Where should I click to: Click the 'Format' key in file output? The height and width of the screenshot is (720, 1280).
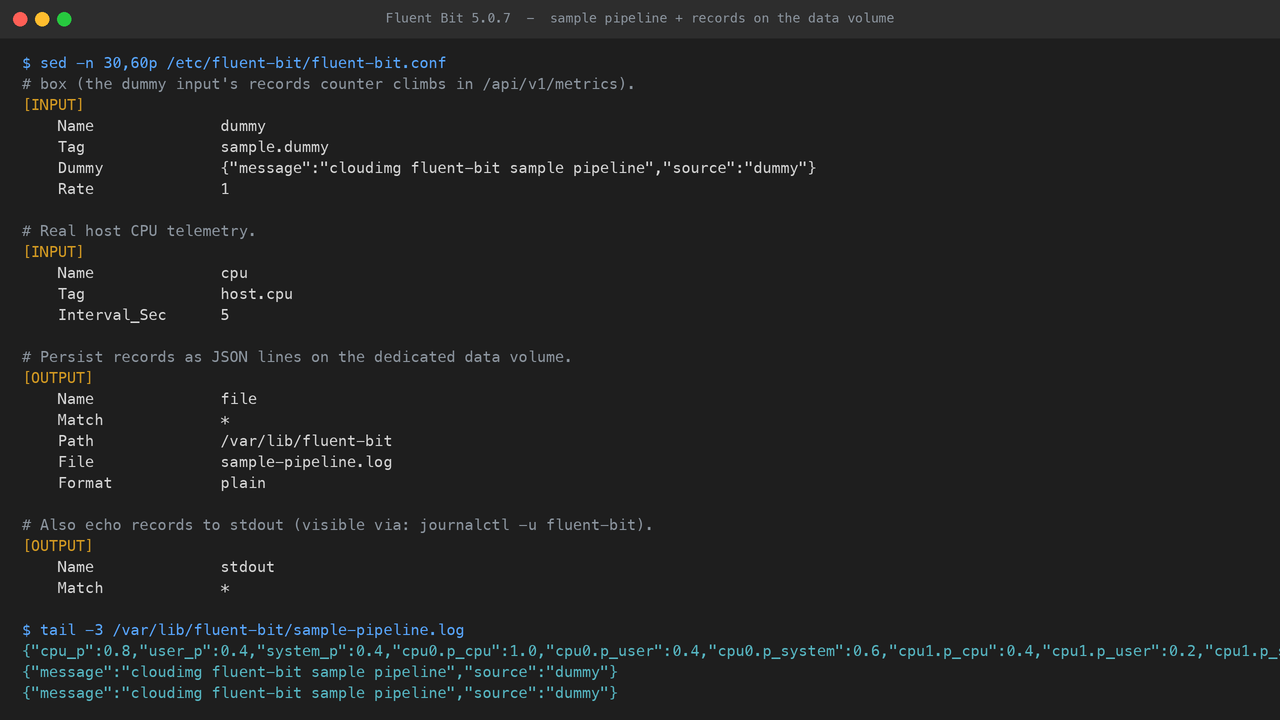[85, 483]
